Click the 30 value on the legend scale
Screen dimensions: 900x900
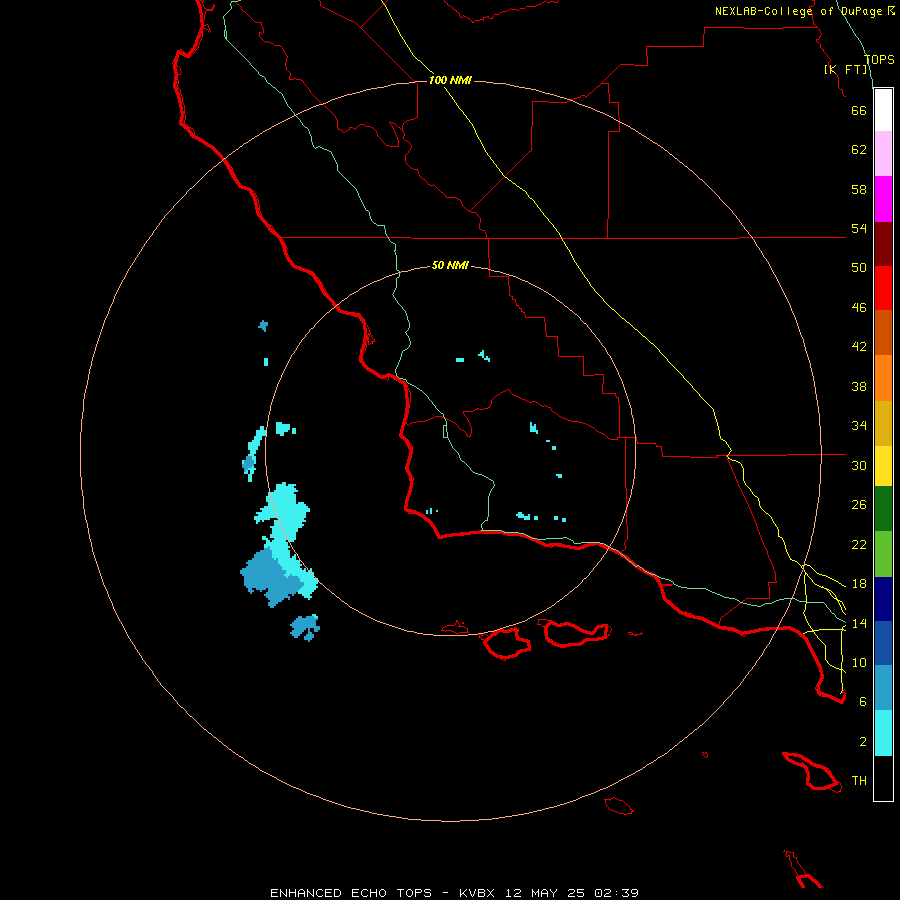click(x=859, y=465)
